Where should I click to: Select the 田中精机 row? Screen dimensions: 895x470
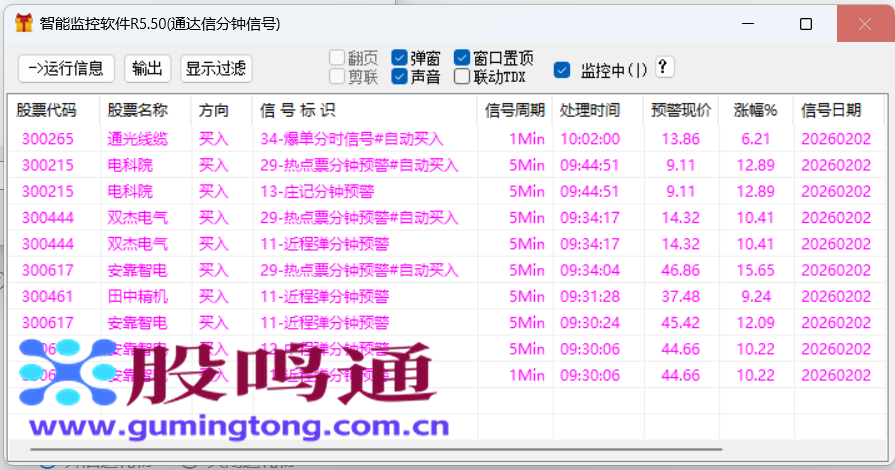point(138,296)
